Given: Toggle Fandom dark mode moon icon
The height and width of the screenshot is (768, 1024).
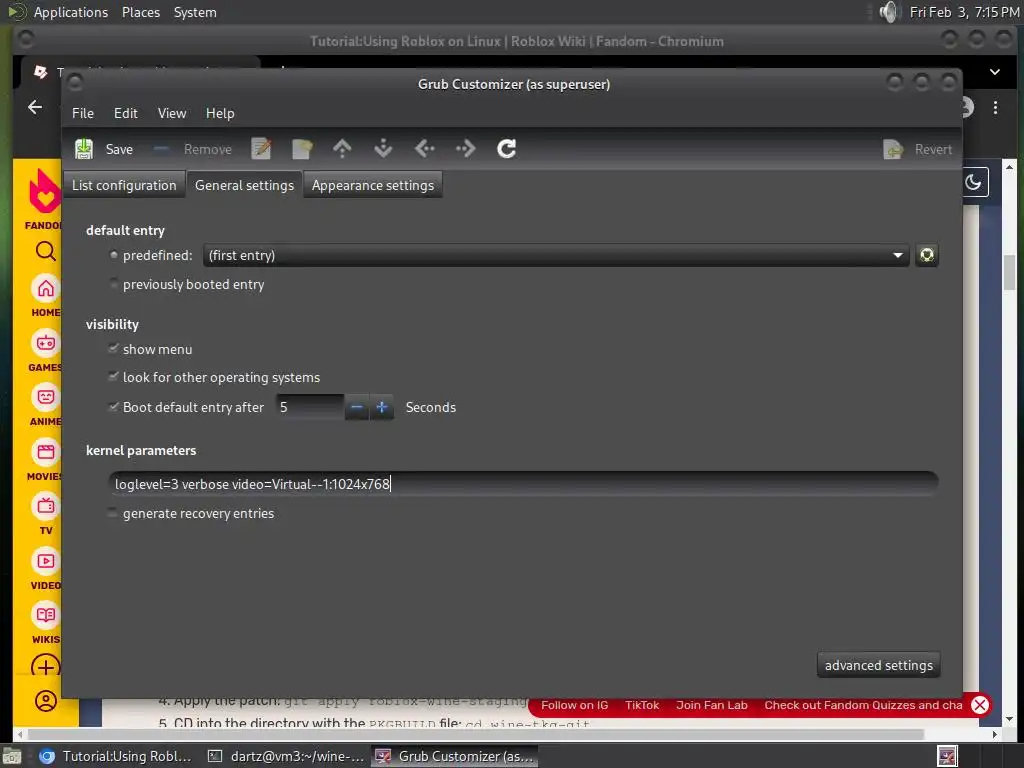Looking at the screenshot, I should [x=974, y=182].
